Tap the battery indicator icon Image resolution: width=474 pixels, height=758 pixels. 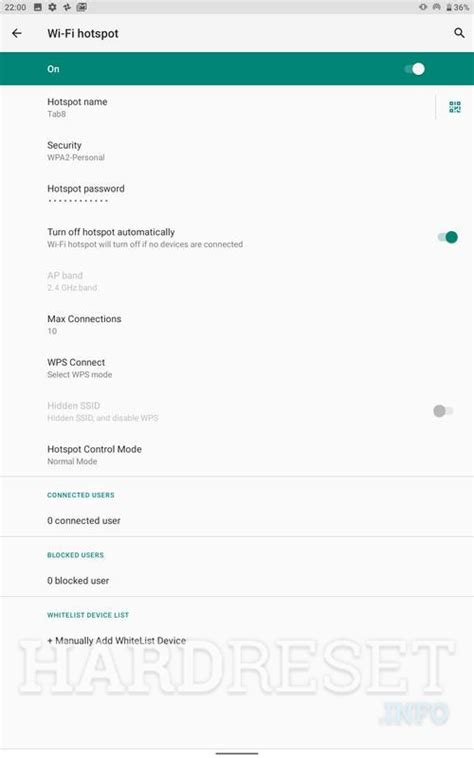click(x=449, y=7)
